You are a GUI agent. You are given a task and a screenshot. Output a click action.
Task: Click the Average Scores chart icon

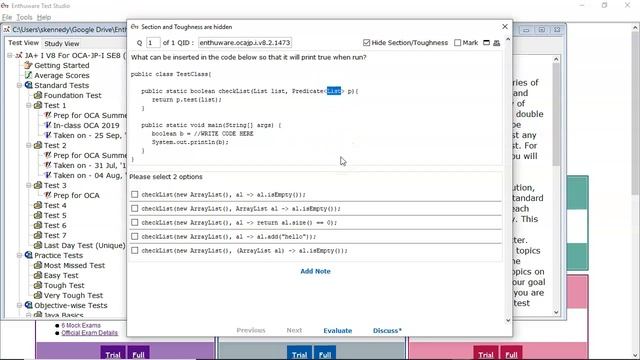tap(28, 75)
